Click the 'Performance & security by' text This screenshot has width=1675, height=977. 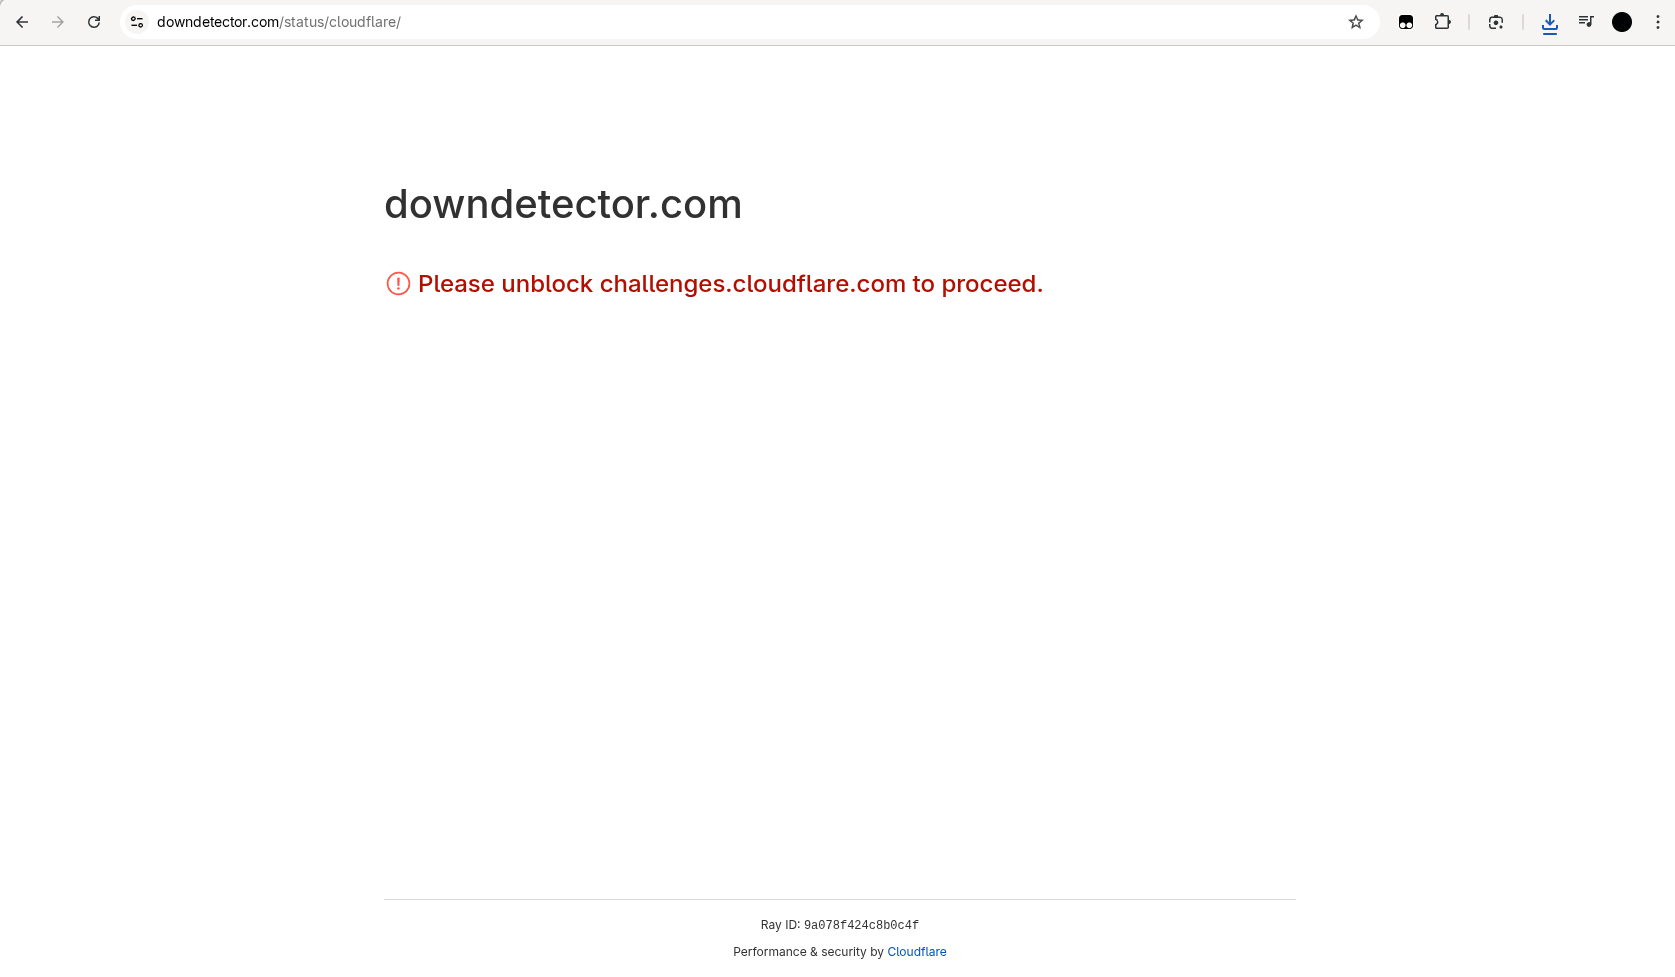(808, 952)
